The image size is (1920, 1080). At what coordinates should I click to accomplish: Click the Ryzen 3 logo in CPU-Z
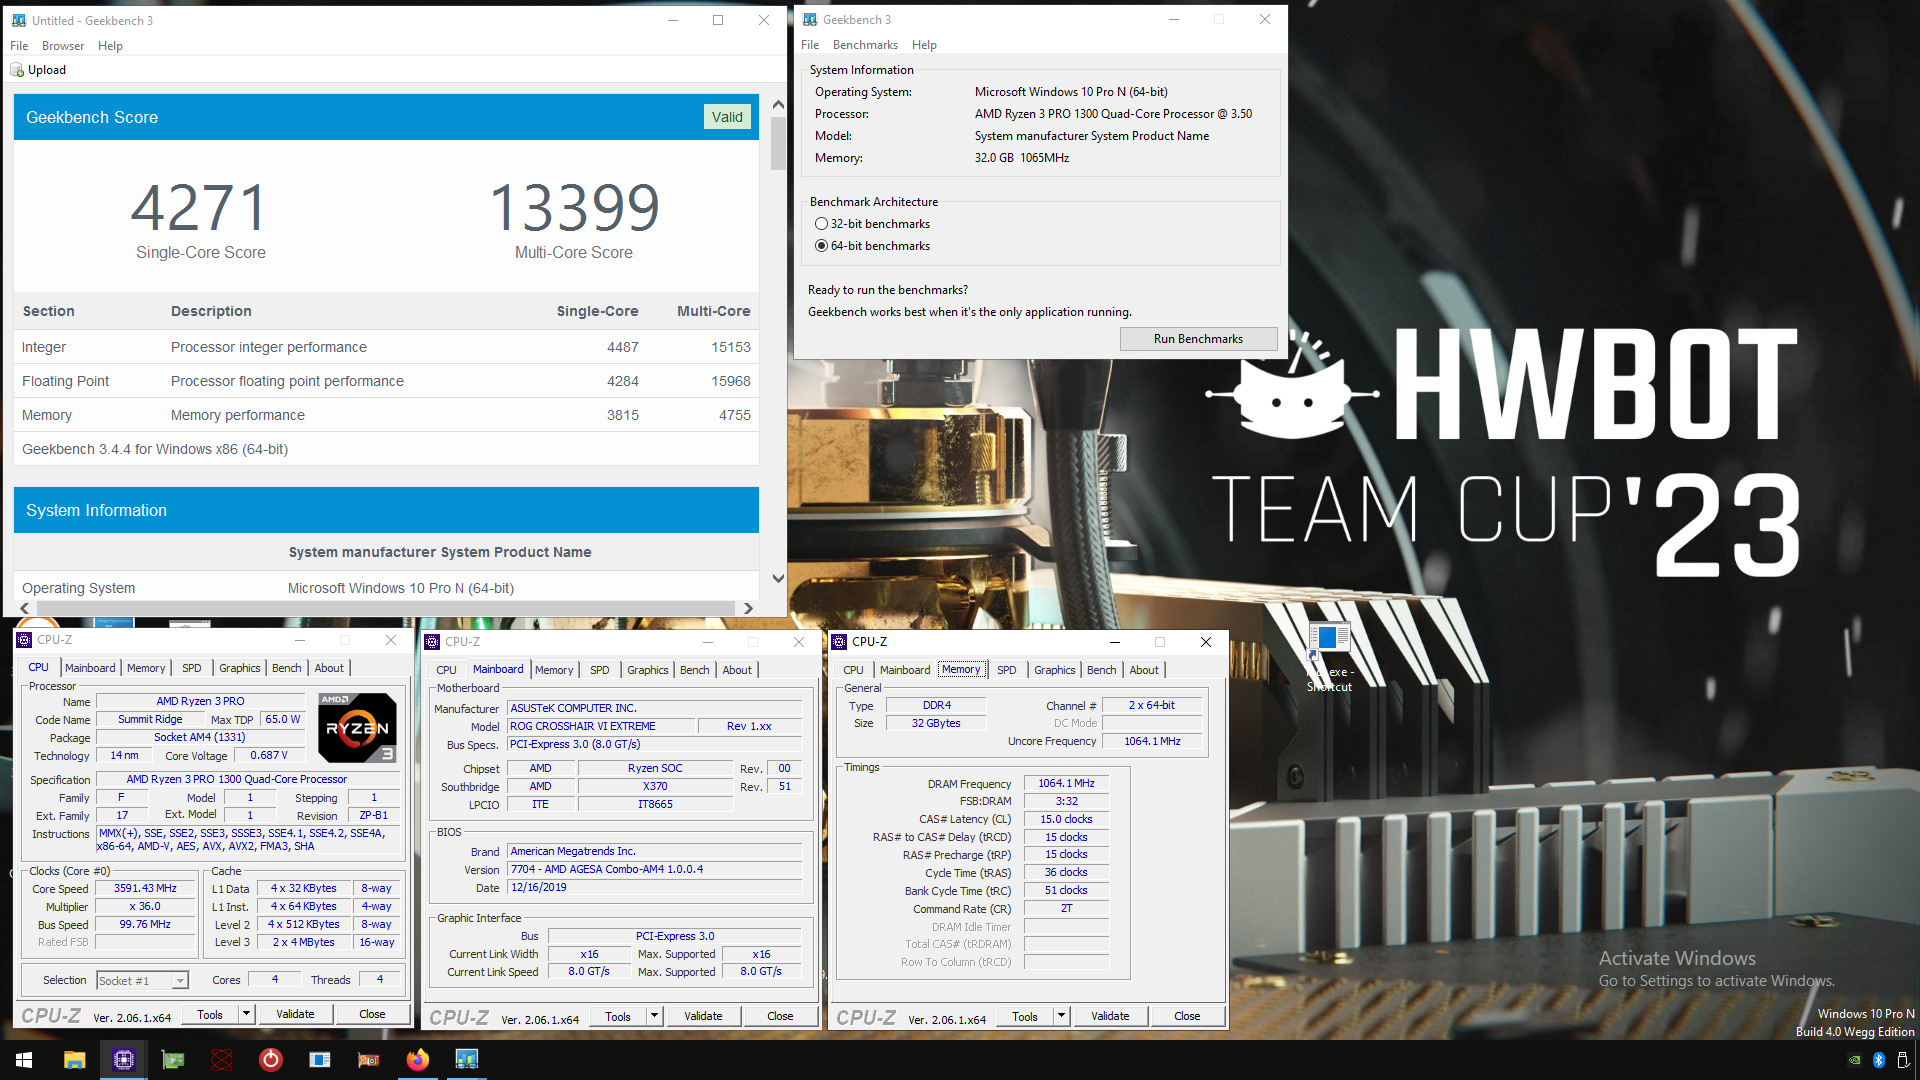pos(357,728)
